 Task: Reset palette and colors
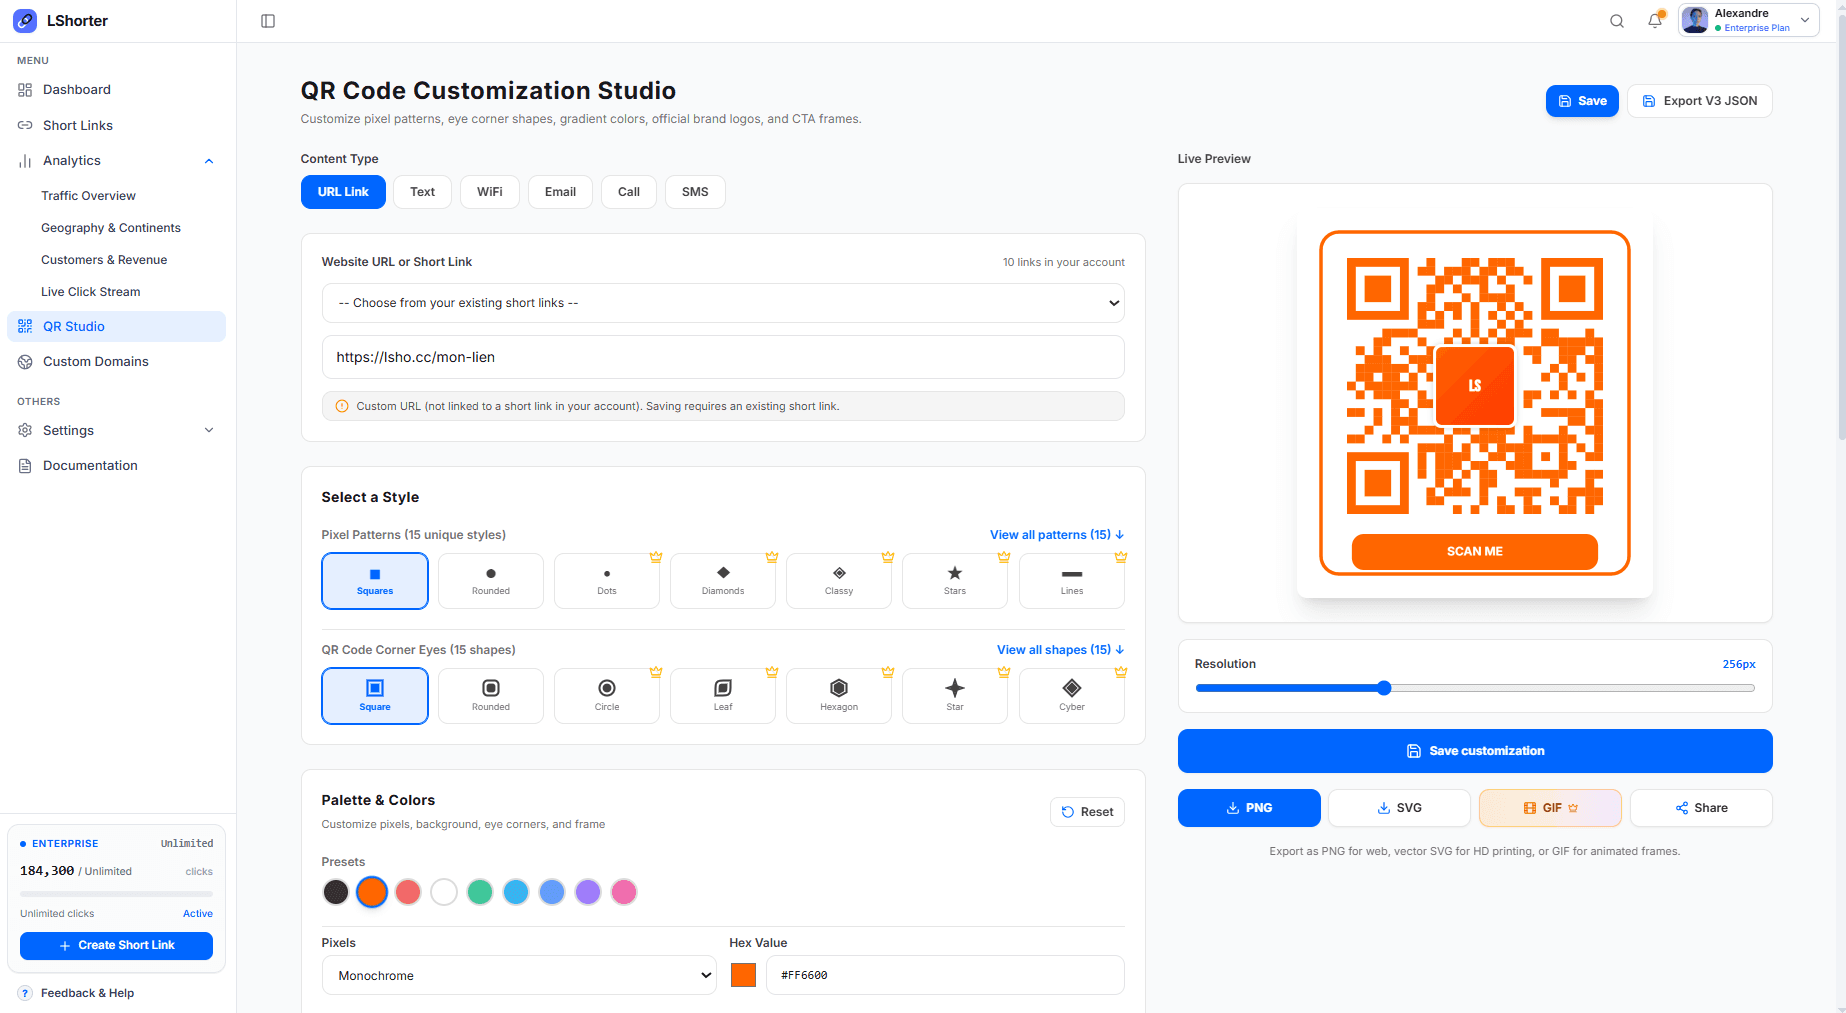(x=1087, y=812)
